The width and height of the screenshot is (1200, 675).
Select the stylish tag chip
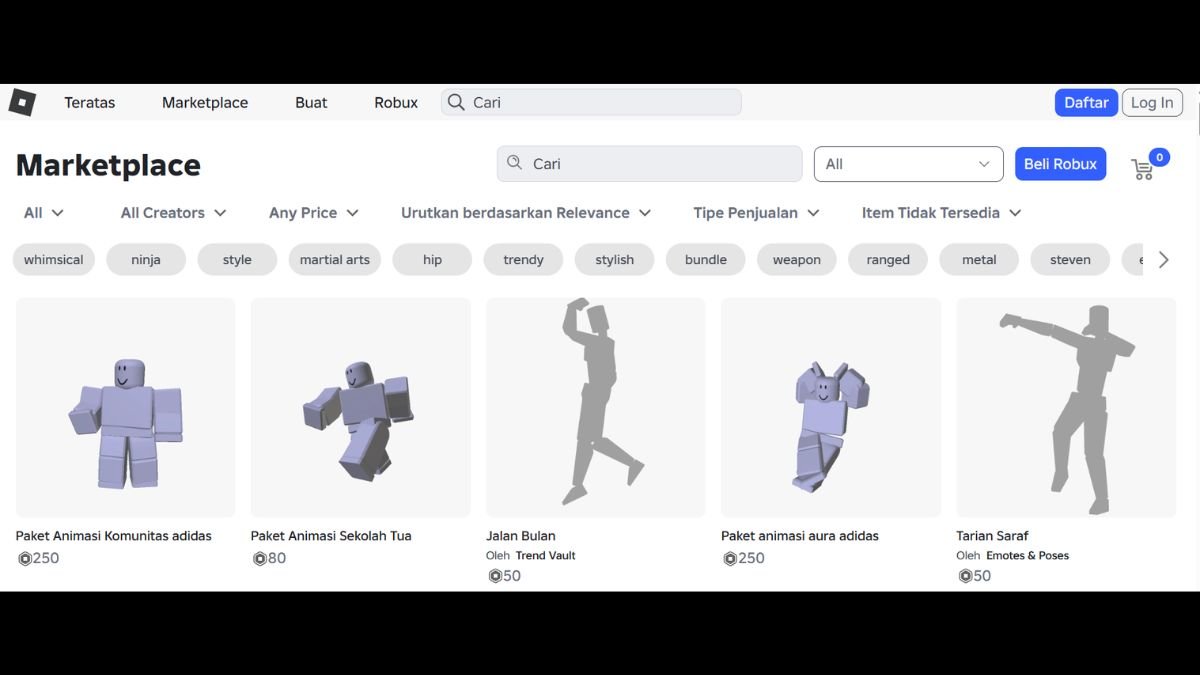615,259
